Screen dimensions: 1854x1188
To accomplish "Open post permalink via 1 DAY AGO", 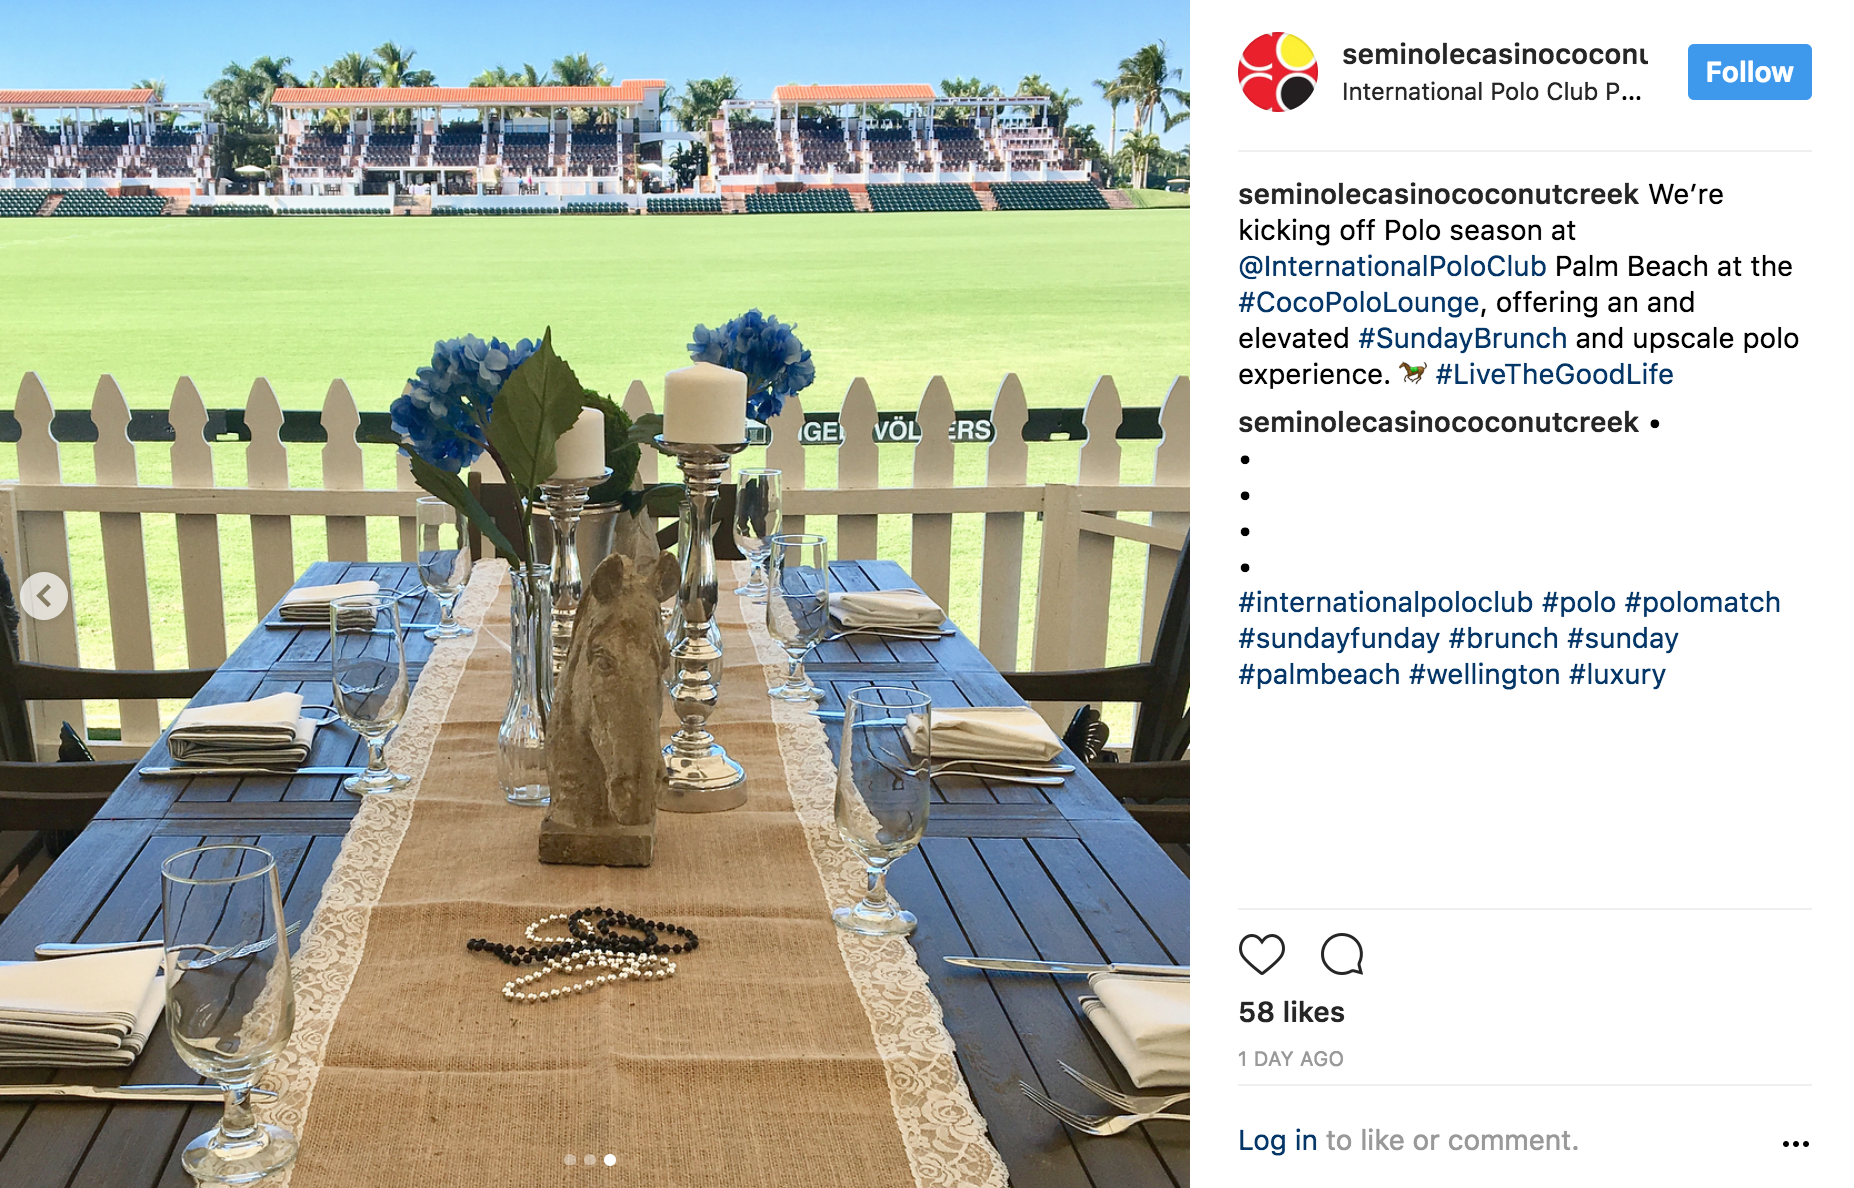I will click(x=1290, y=1059).
